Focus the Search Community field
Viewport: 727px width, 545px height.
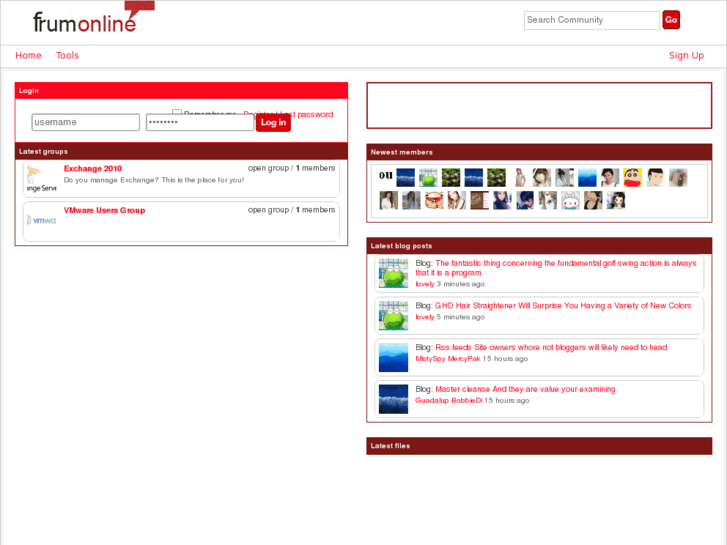[592, 20]
